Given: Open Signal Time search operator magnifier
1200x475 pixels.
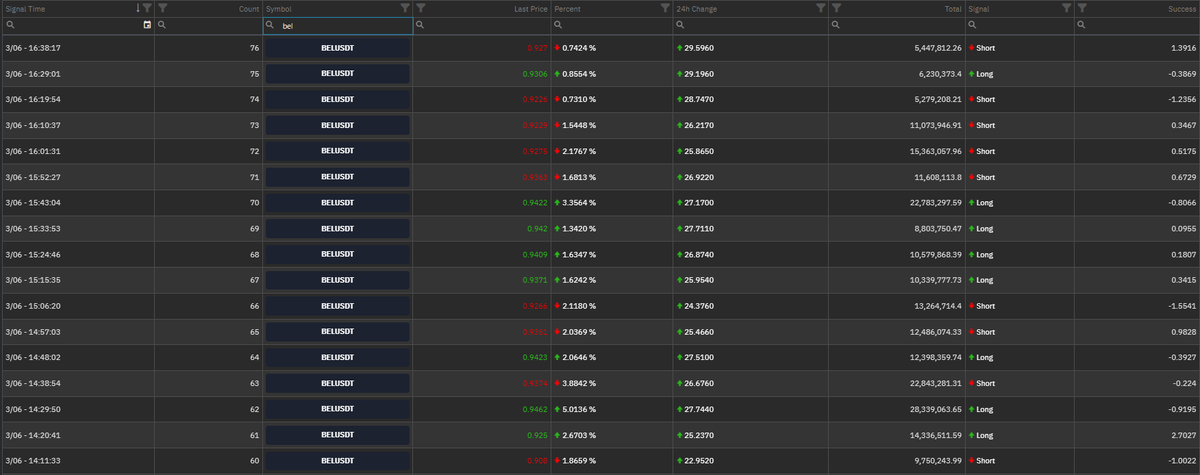Looking at the screenshot, I should click(x=10, y=25).
